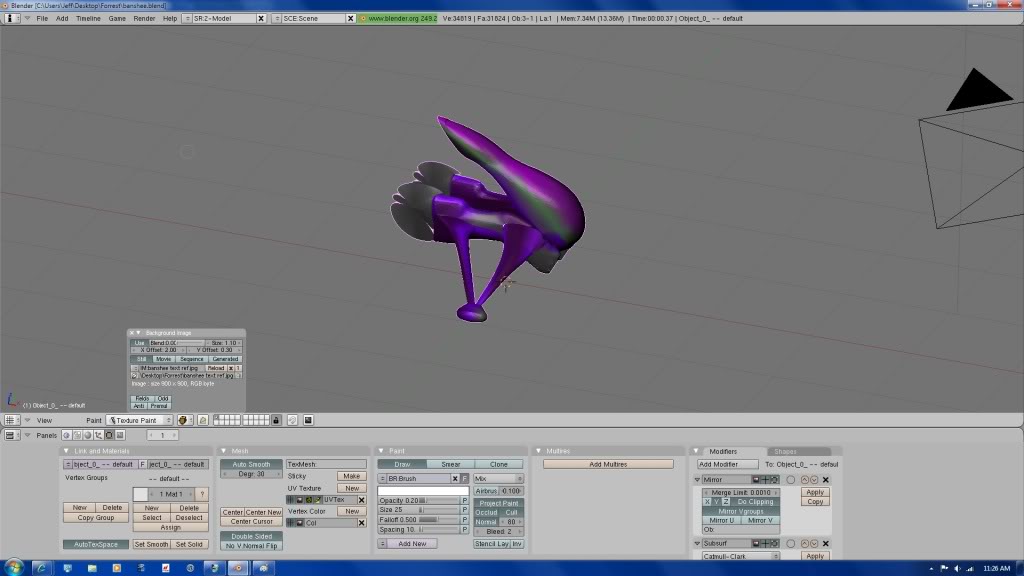Viewport: 1024px width, 576px height.
Task: Delete the Mirror modifier with its X
Action: click(x=825, y=479)
